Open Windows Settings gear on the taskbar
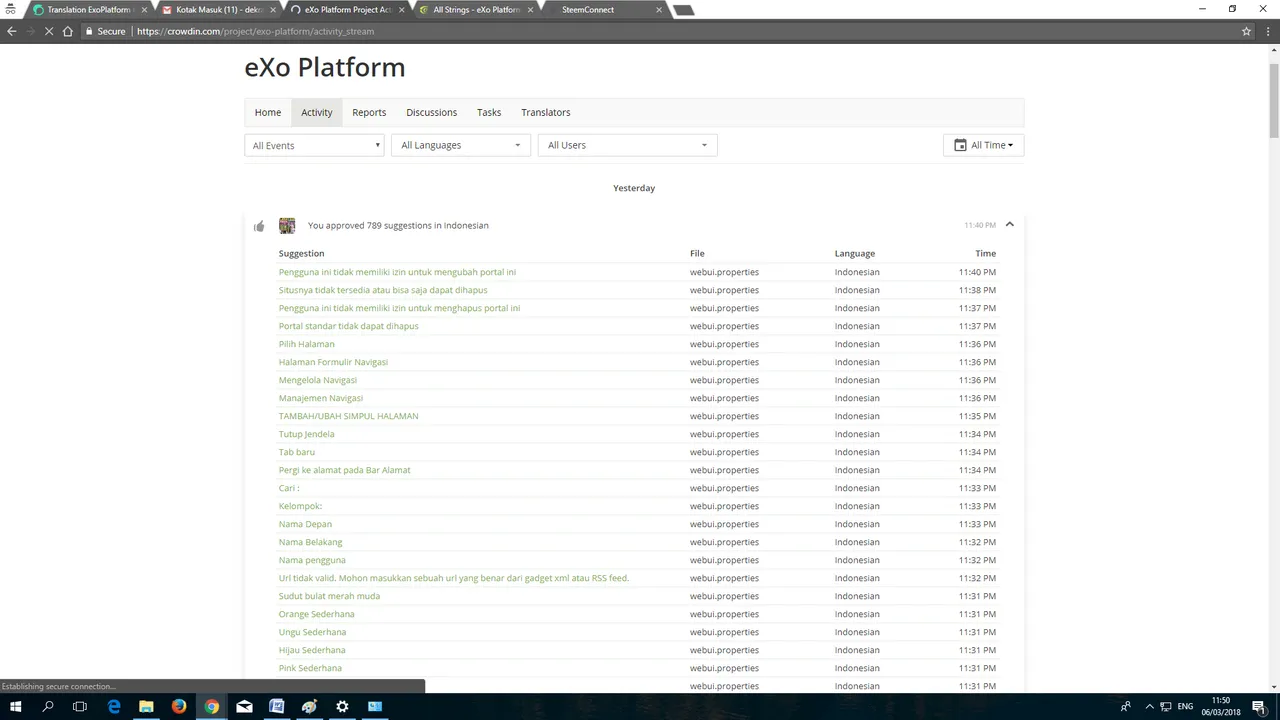1280x720 pixels. tap(342, 706)
